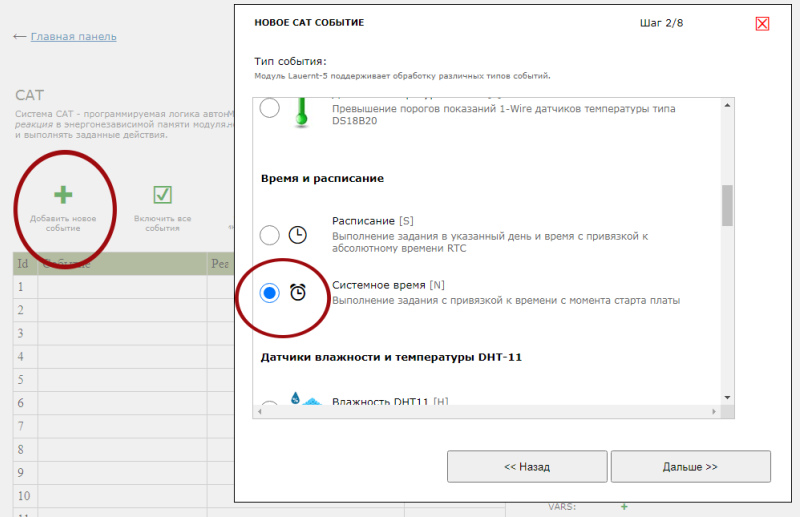Click the CAT page heading
Image resolution: width=800 pixels, height=517 pixels.
tap(30, 95)
